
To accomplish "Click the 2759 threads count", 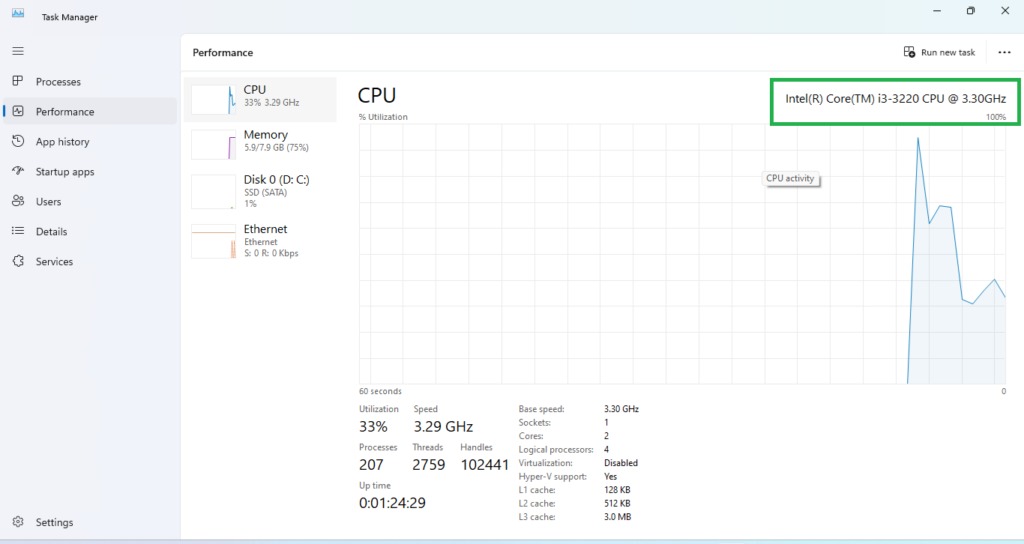I will coord(428,465).
